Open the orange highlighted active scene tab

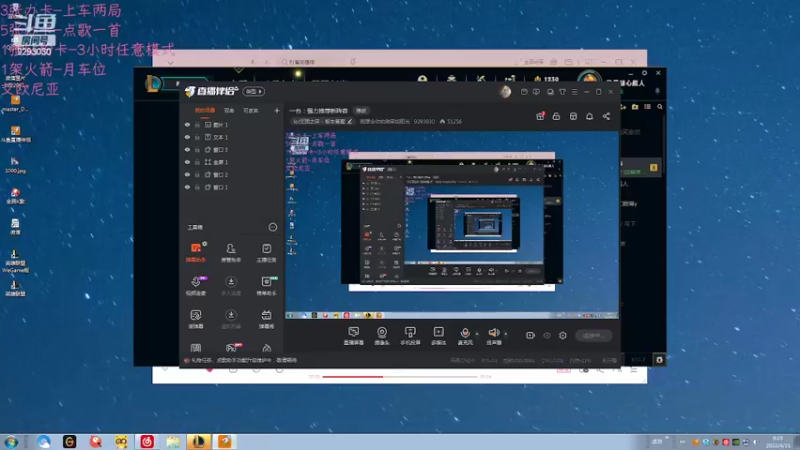[x=205, y=111]
